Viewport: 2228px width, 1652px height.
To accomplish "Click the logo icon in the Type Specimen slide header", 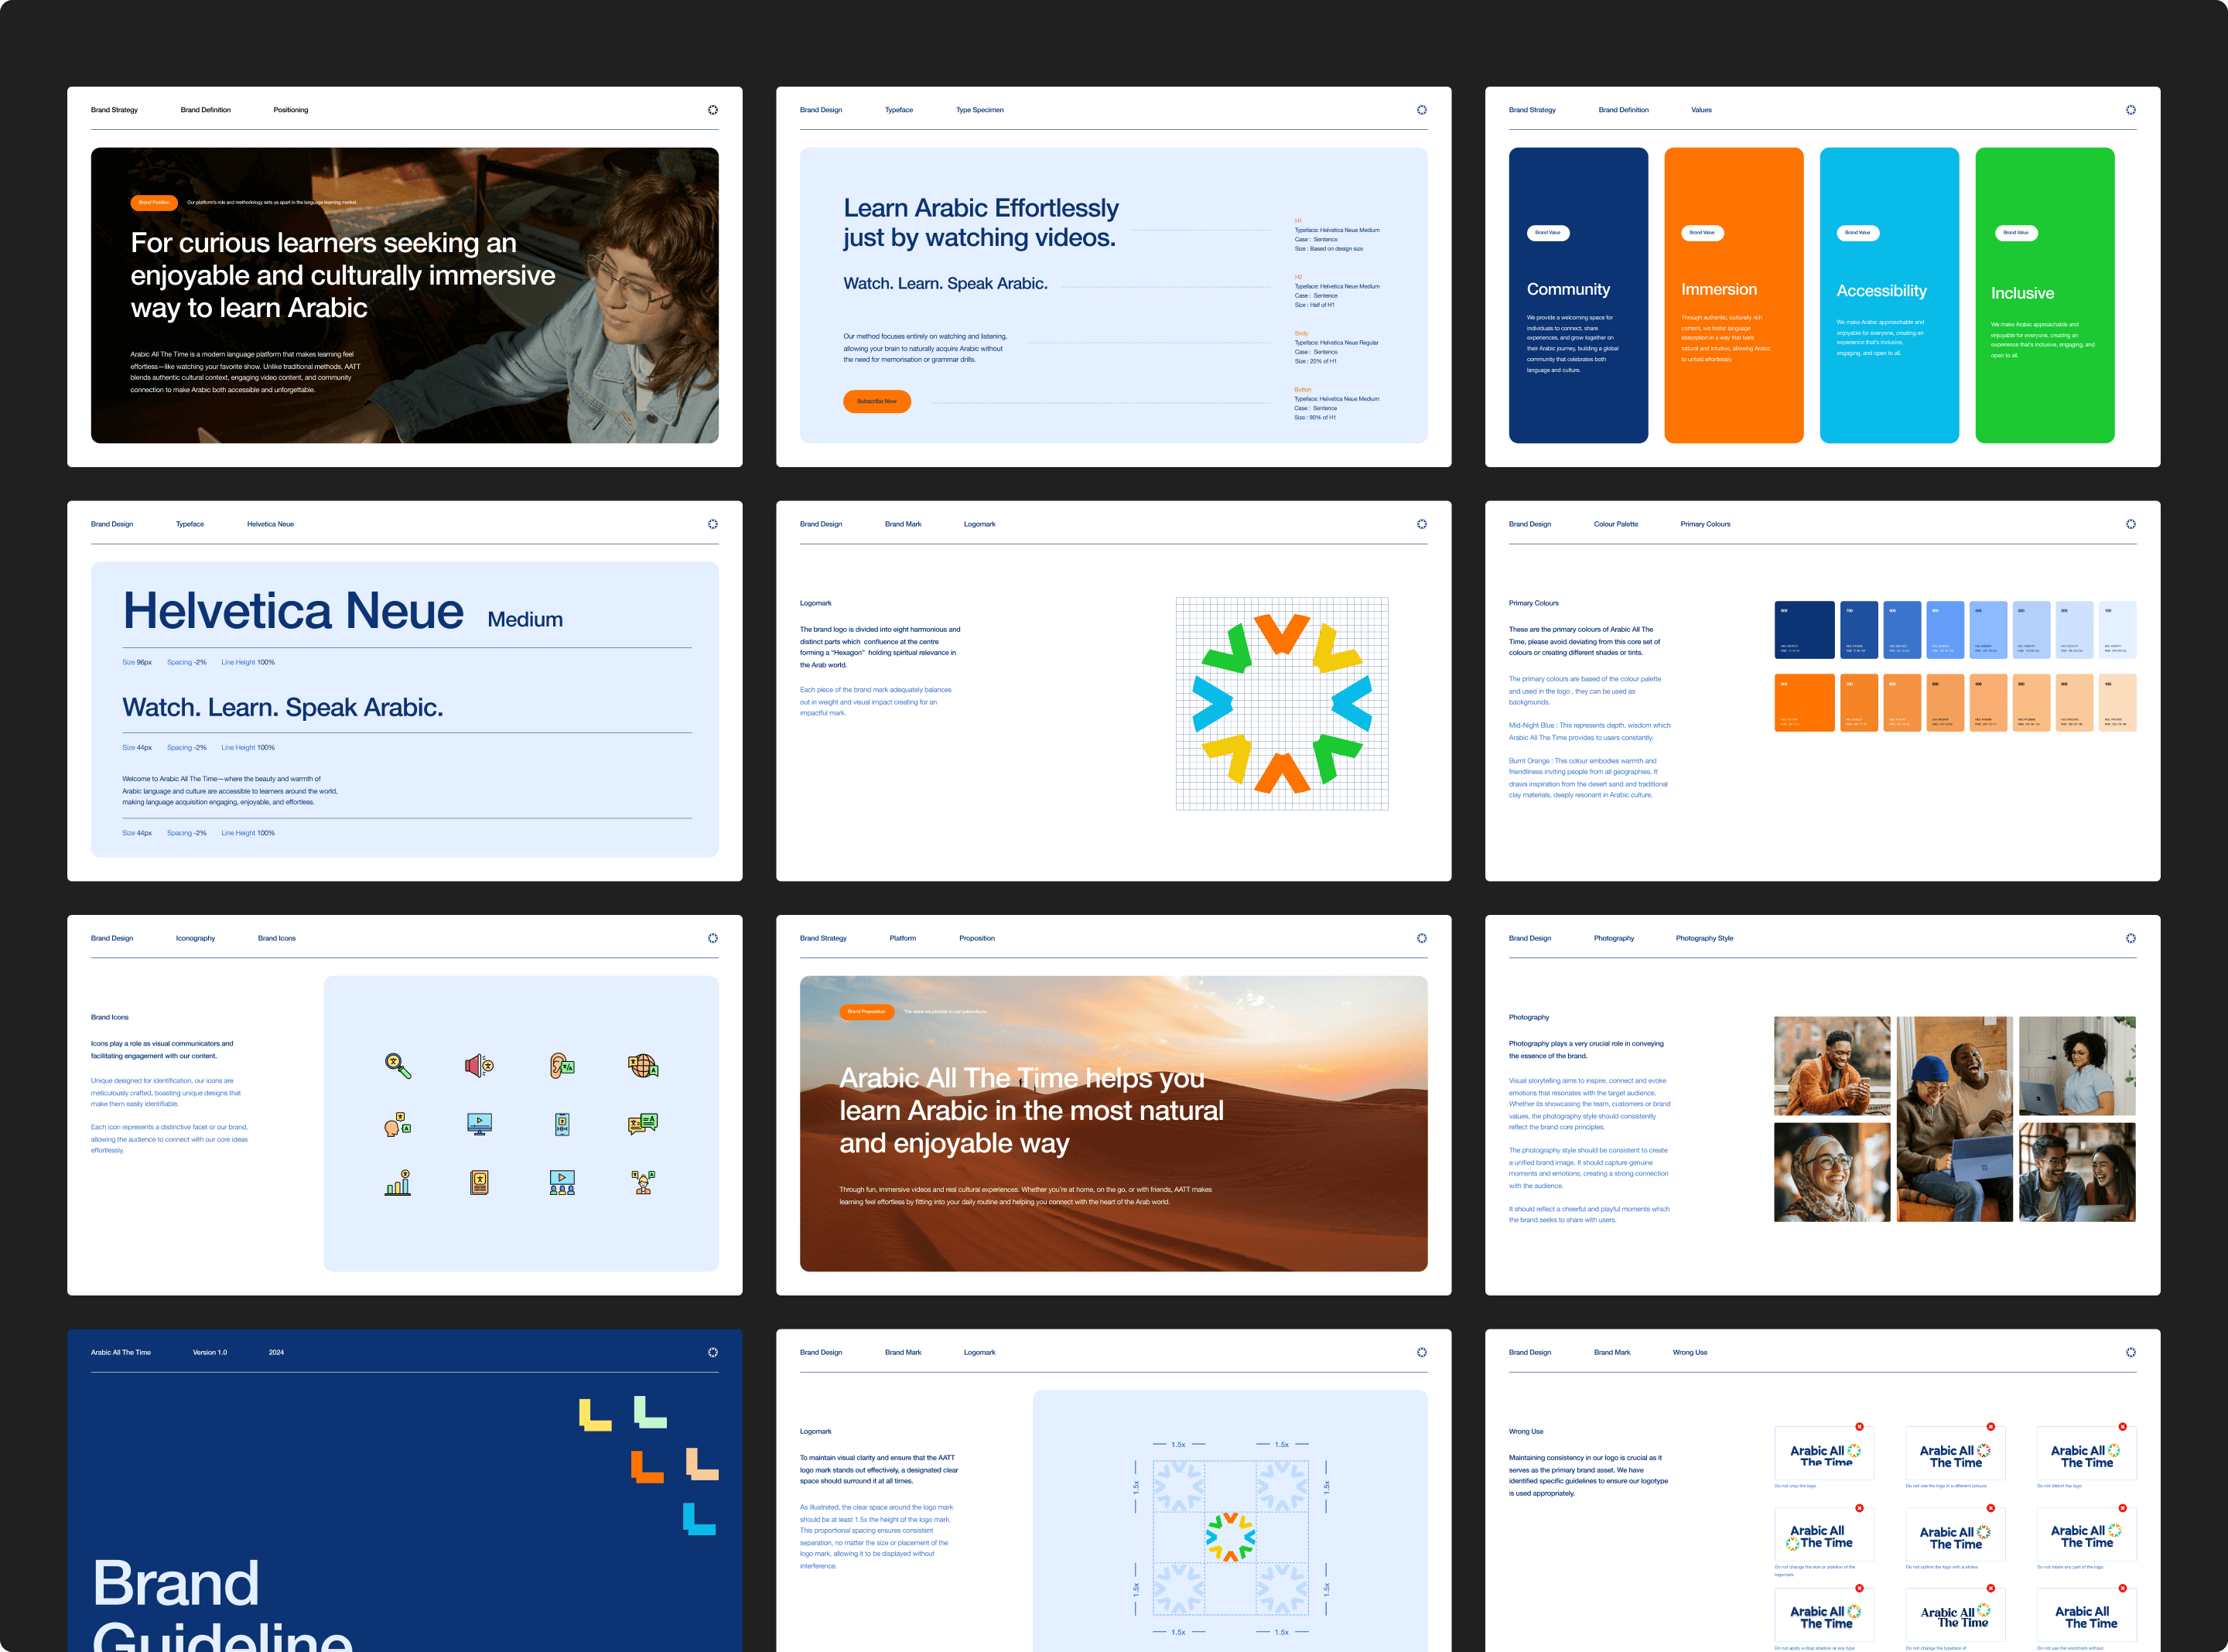I will pos(1422,110).
